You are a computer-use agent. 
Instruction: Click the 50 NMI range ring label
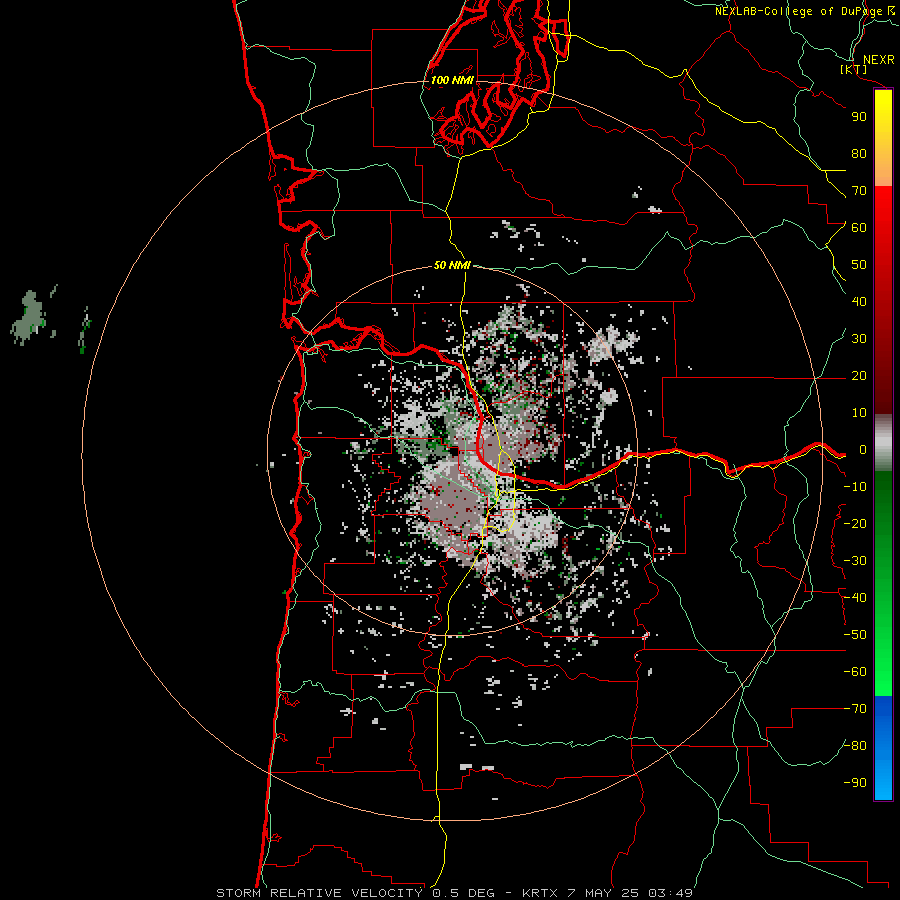[x=452, y=265]
